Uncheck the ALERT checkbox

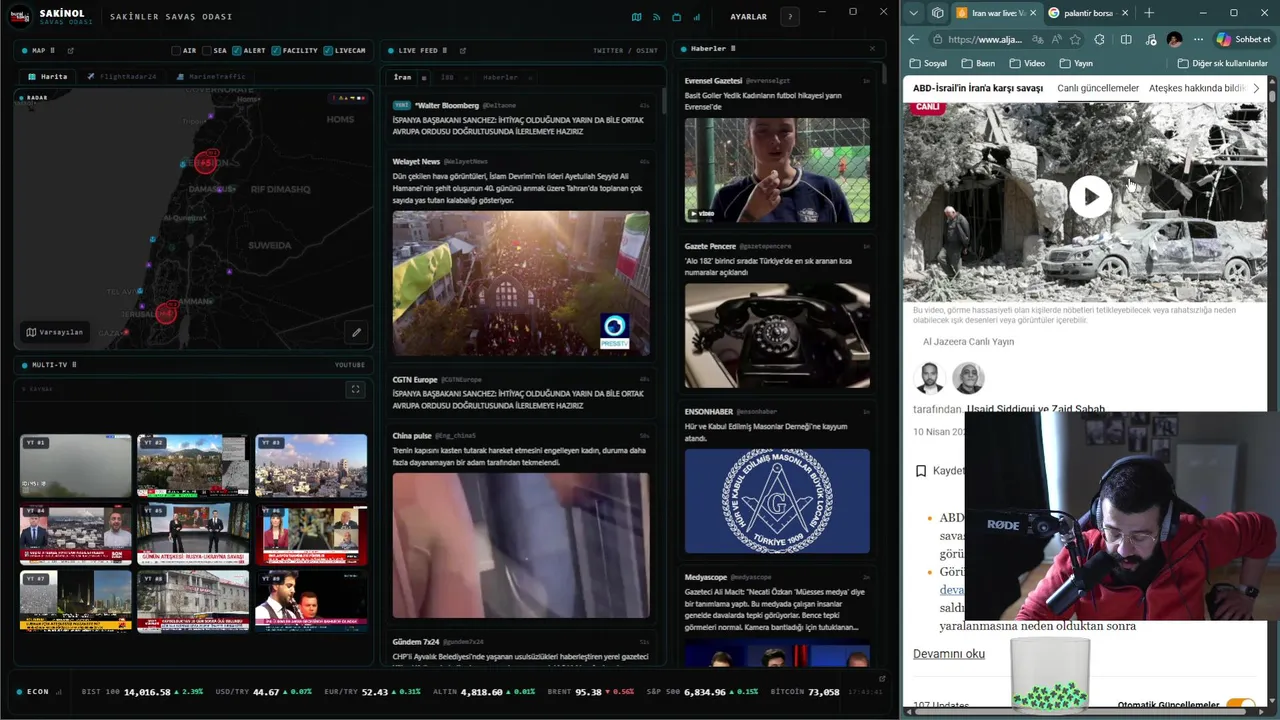point(237,50)
